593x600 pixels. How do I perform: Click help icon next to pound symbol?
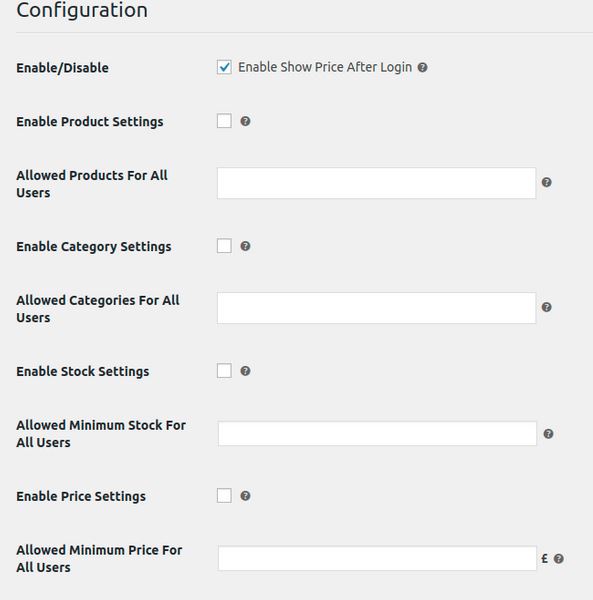point(559,559)
